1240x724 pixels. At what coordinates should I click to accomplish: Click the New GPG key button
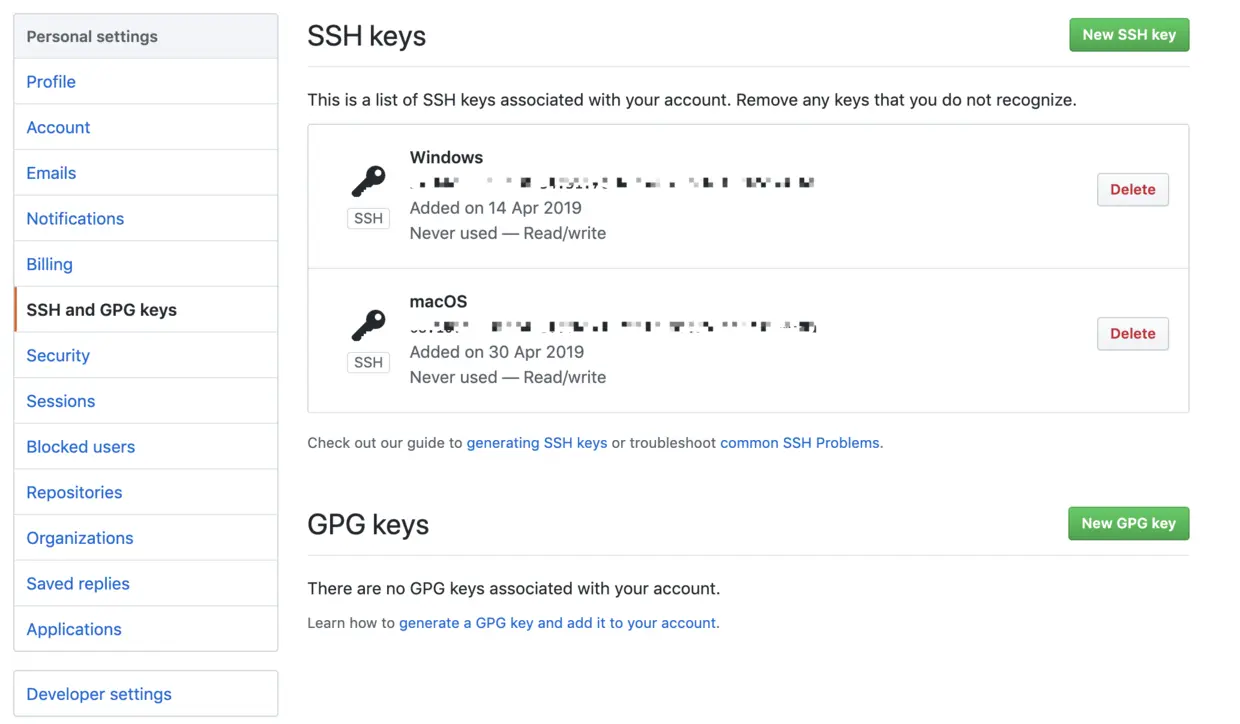click(1128, 523)
